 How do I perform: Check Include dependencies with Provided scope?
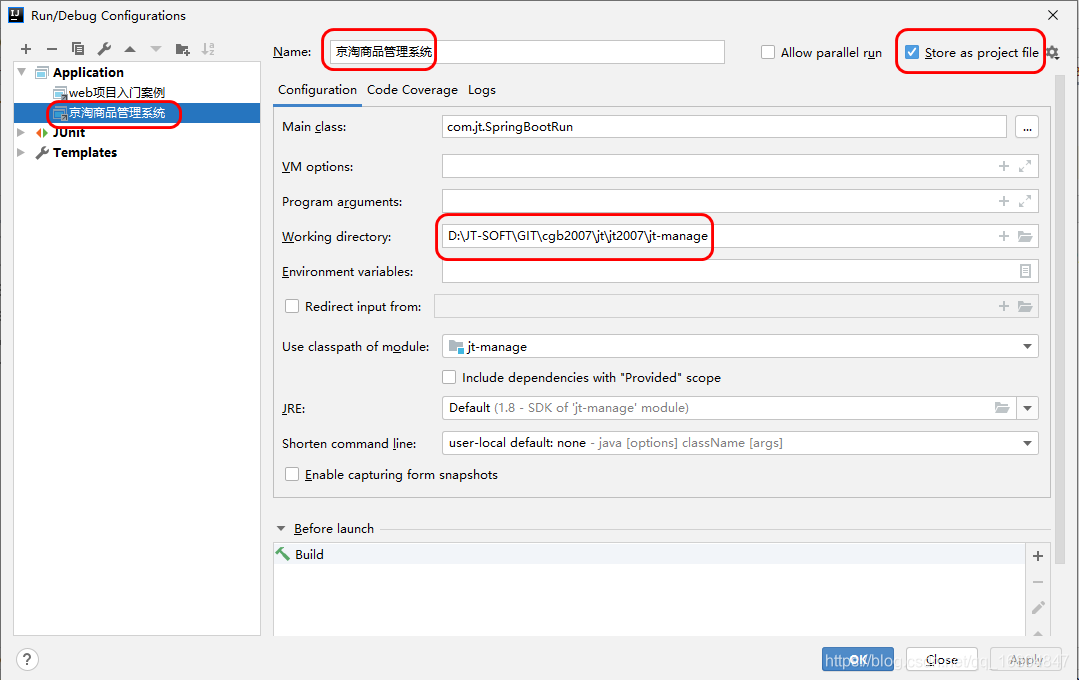click(449, 377)
